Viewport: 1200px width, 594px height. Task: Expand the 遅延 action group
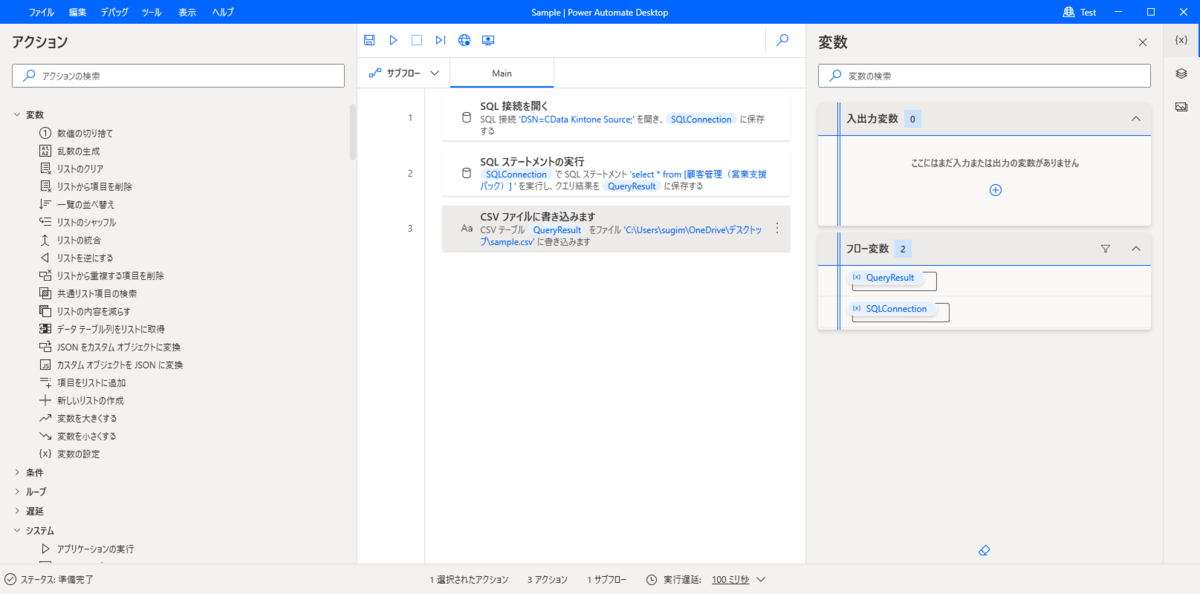click(x=17, y=511)
